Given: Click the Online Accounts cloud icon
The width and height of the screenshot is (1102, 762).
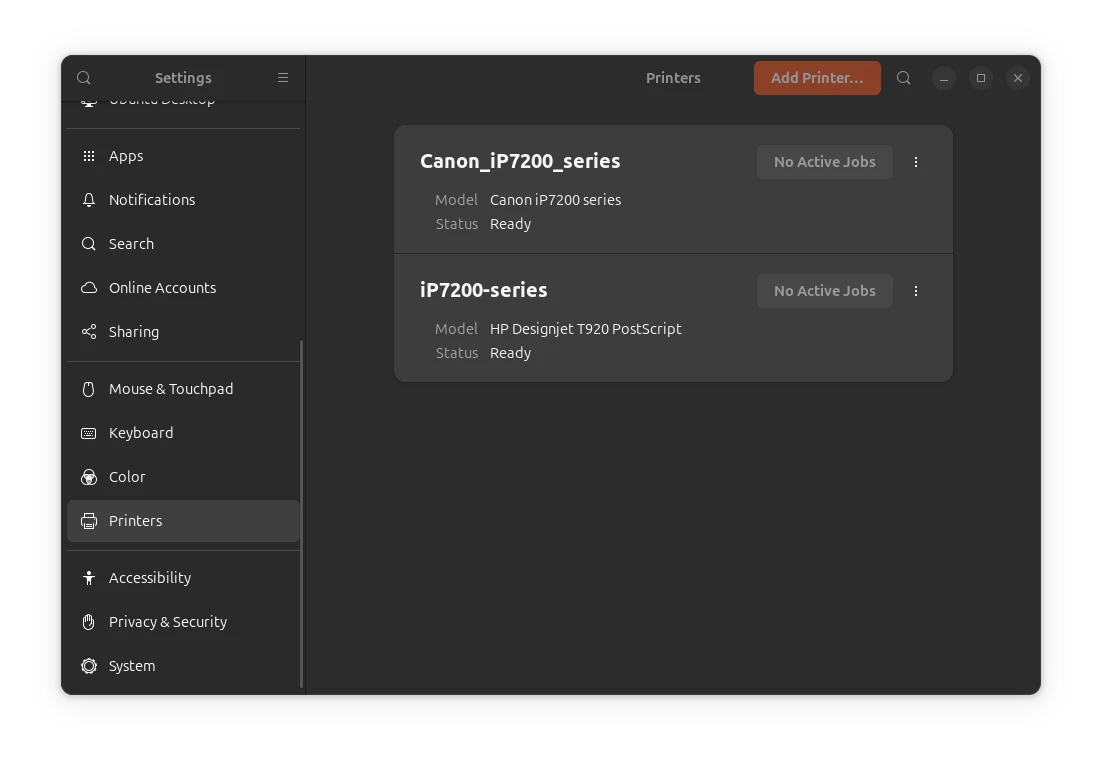Looking at the screenshot, I should pyautogui.click(x=89, y=288).
